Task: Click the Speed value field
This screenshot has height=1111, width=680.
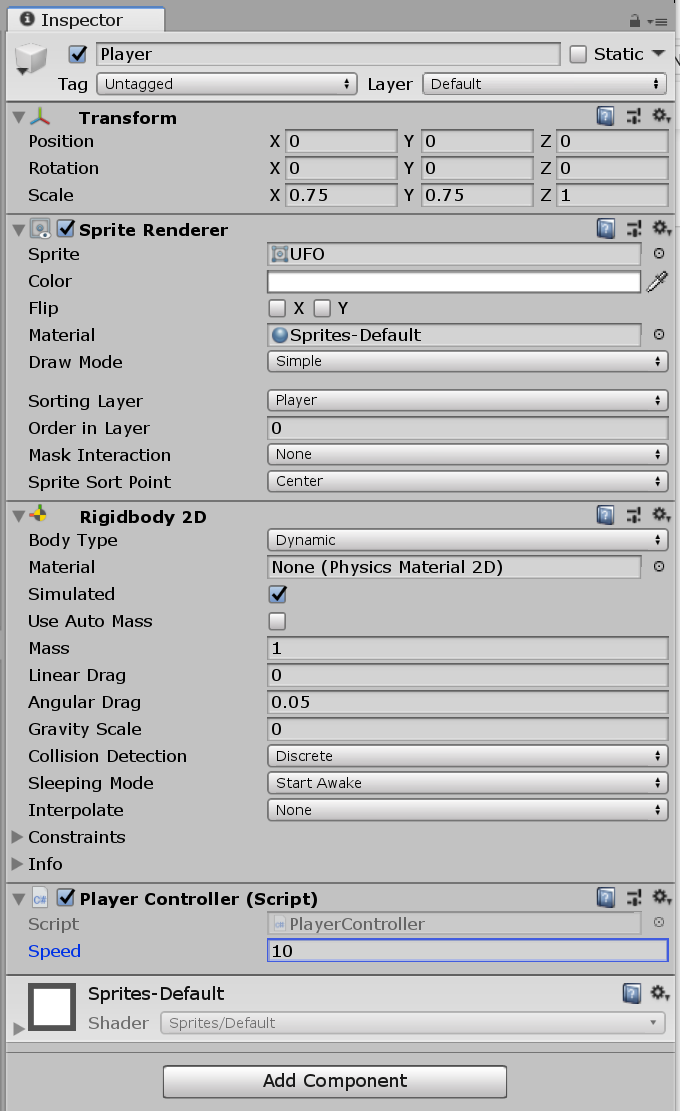Action: click(468, 951)
